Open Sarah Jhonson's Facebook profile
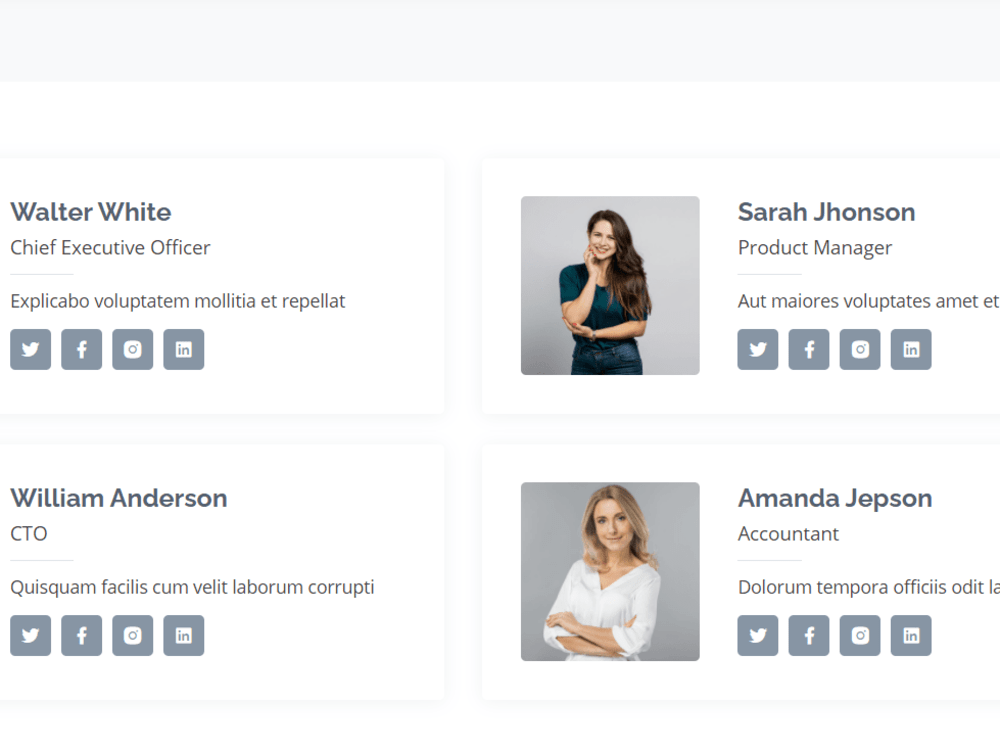The image size is (1000, 750). (x=809, y=349)
